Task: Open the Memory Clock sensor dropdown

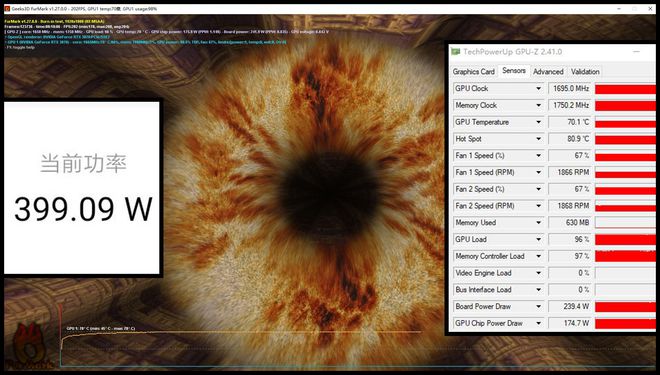Action: [538, 105]
